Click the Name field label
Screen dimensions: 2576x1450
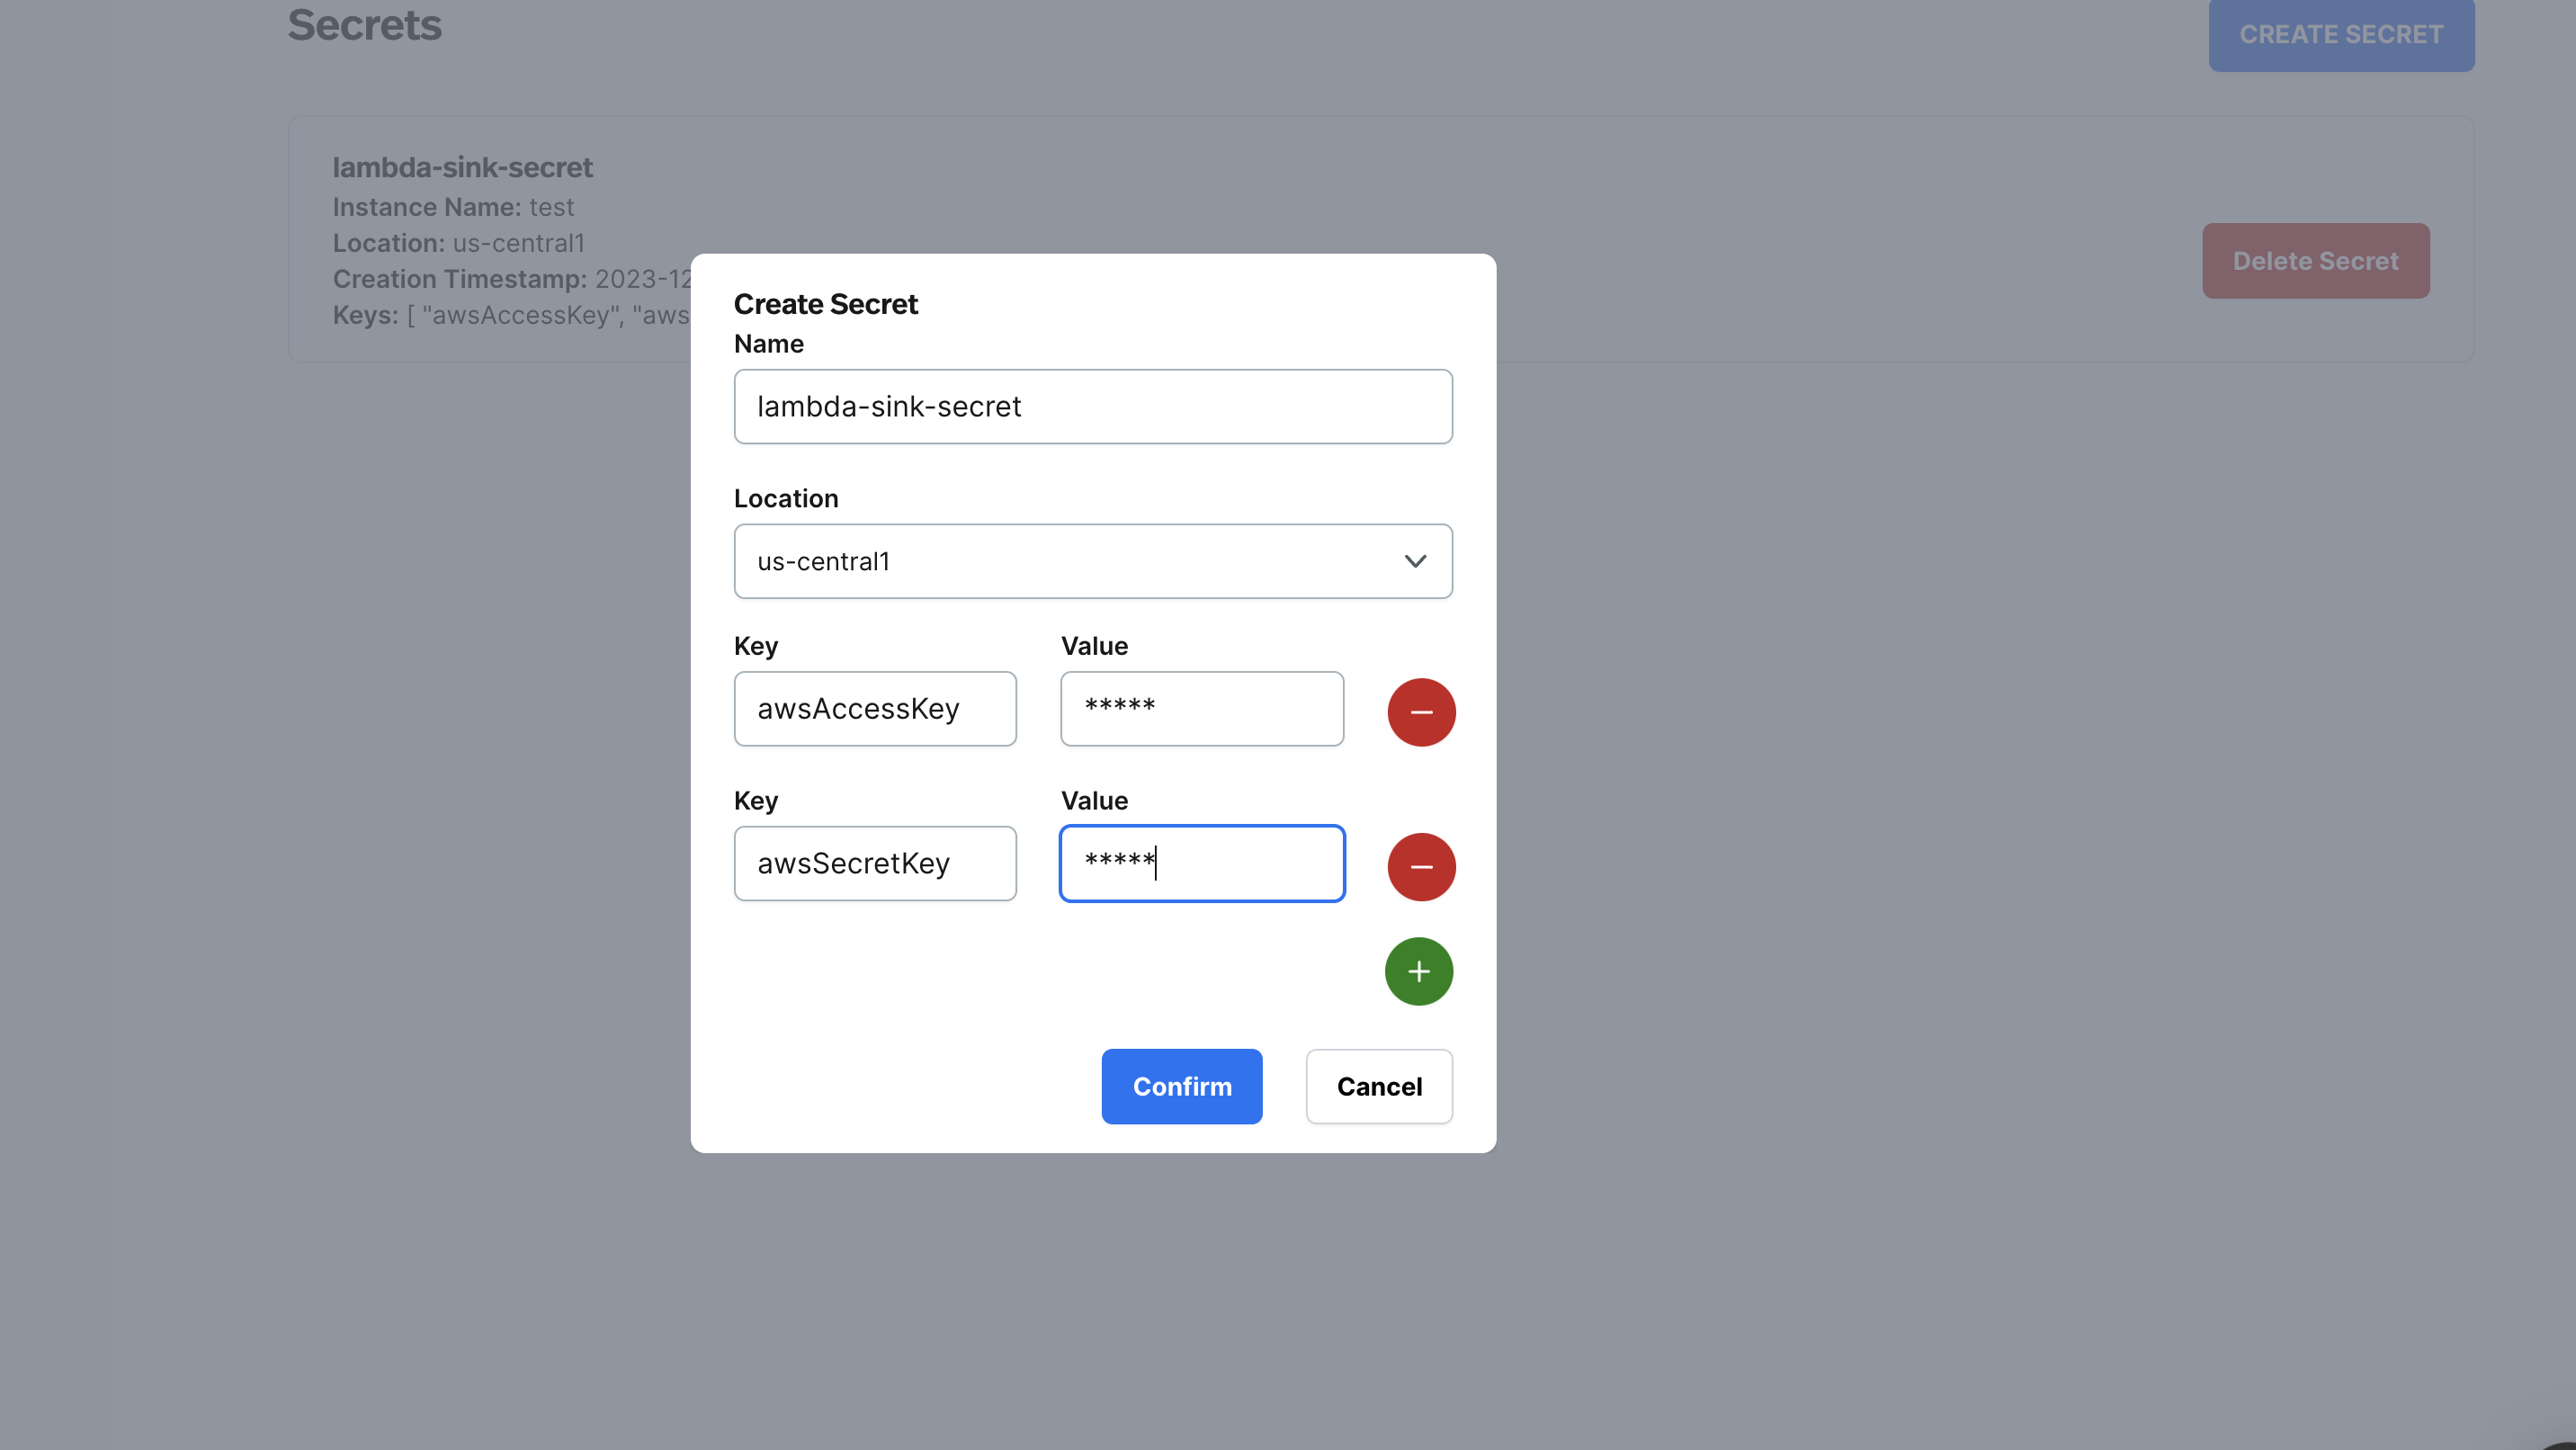click(x=768, y=344)
